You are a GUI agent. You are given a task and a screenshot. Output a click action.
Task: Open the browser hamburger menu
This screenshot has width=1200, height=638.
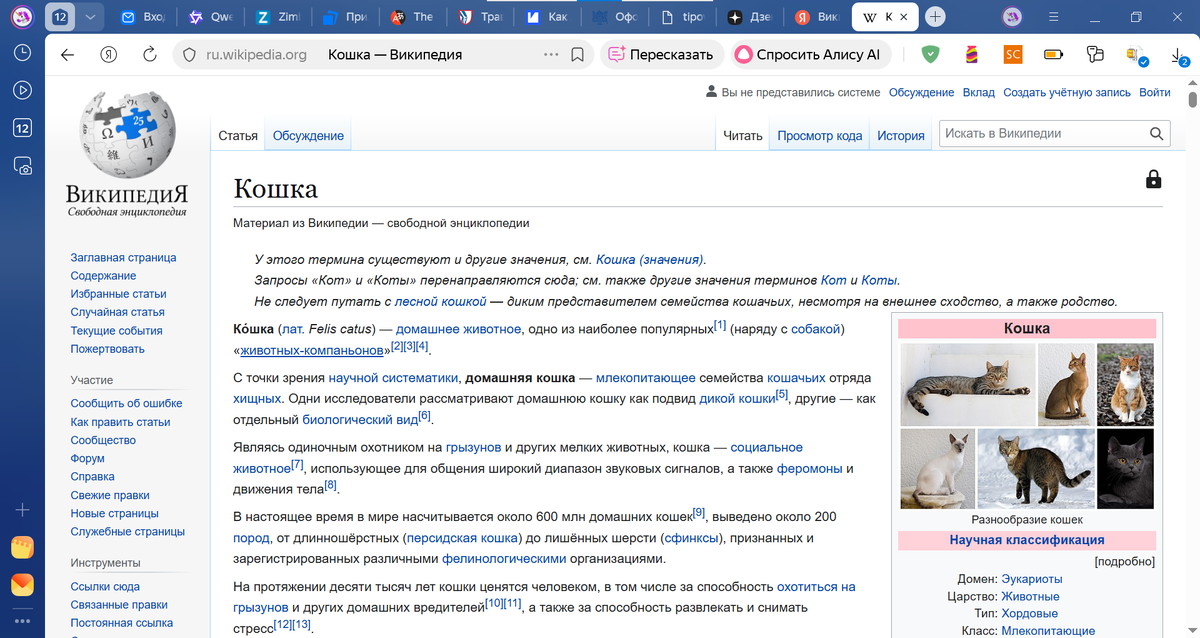click(x=1054, y=17)
